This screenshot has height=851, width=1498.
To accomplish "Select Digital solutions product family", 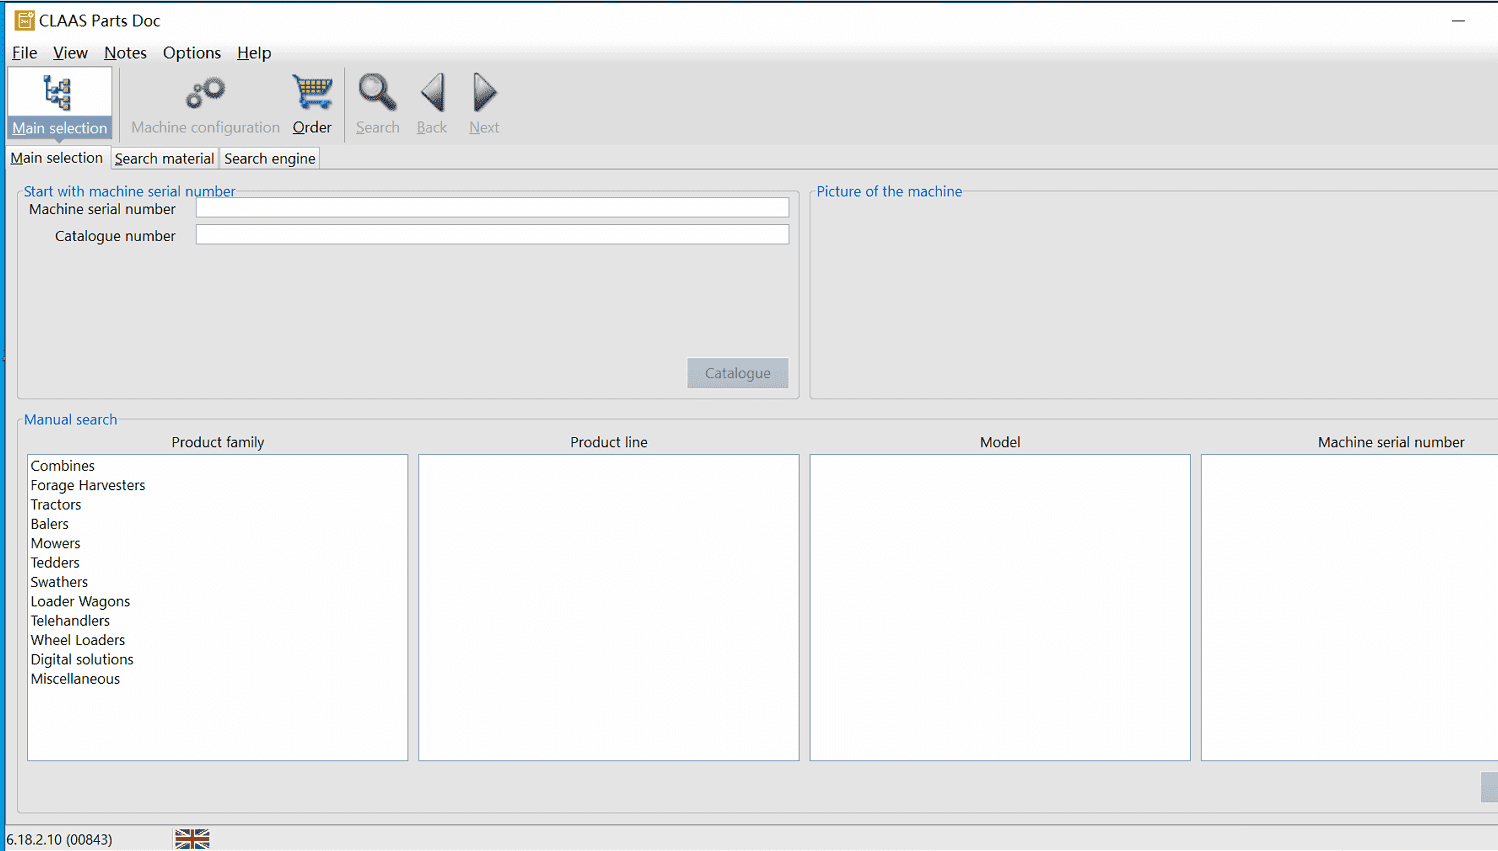I will click(x=82, y=659).
